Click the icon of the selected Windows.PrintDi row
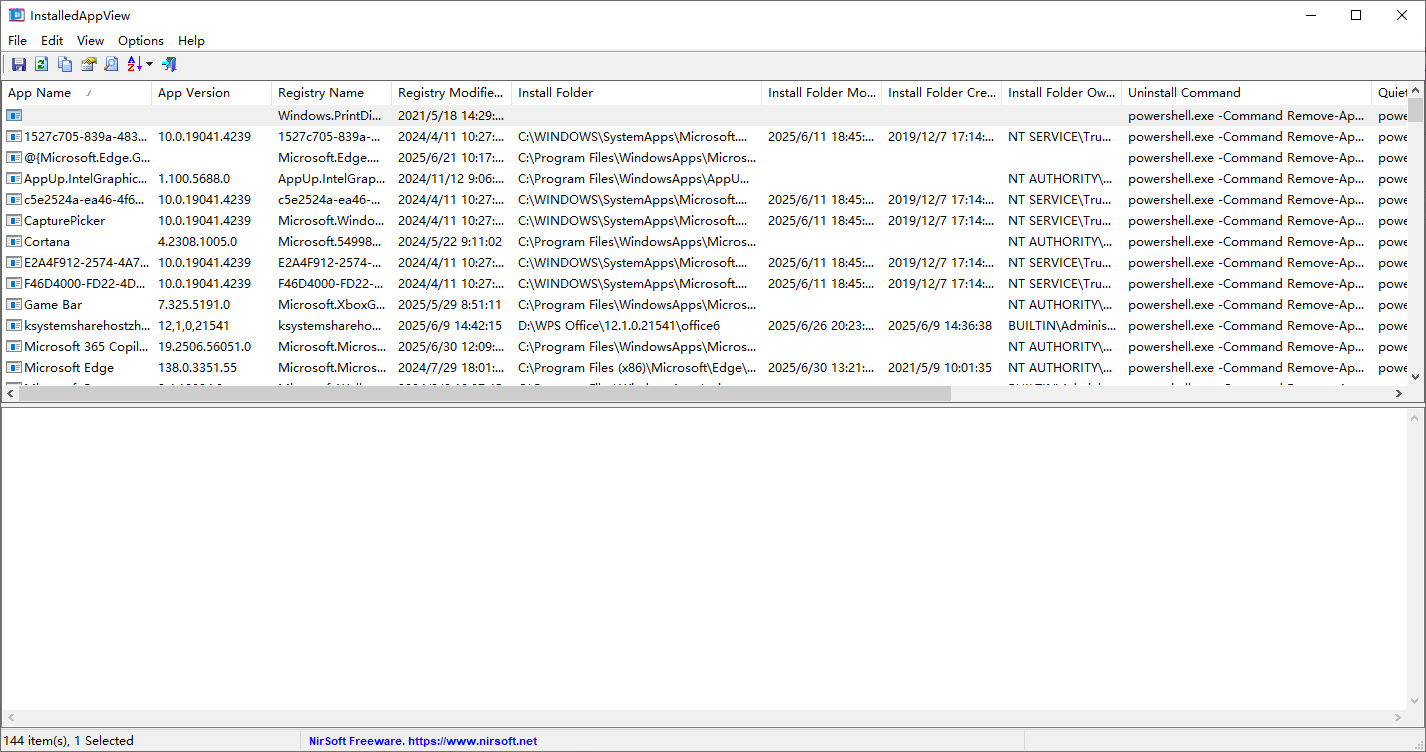 tap(14, 116)
